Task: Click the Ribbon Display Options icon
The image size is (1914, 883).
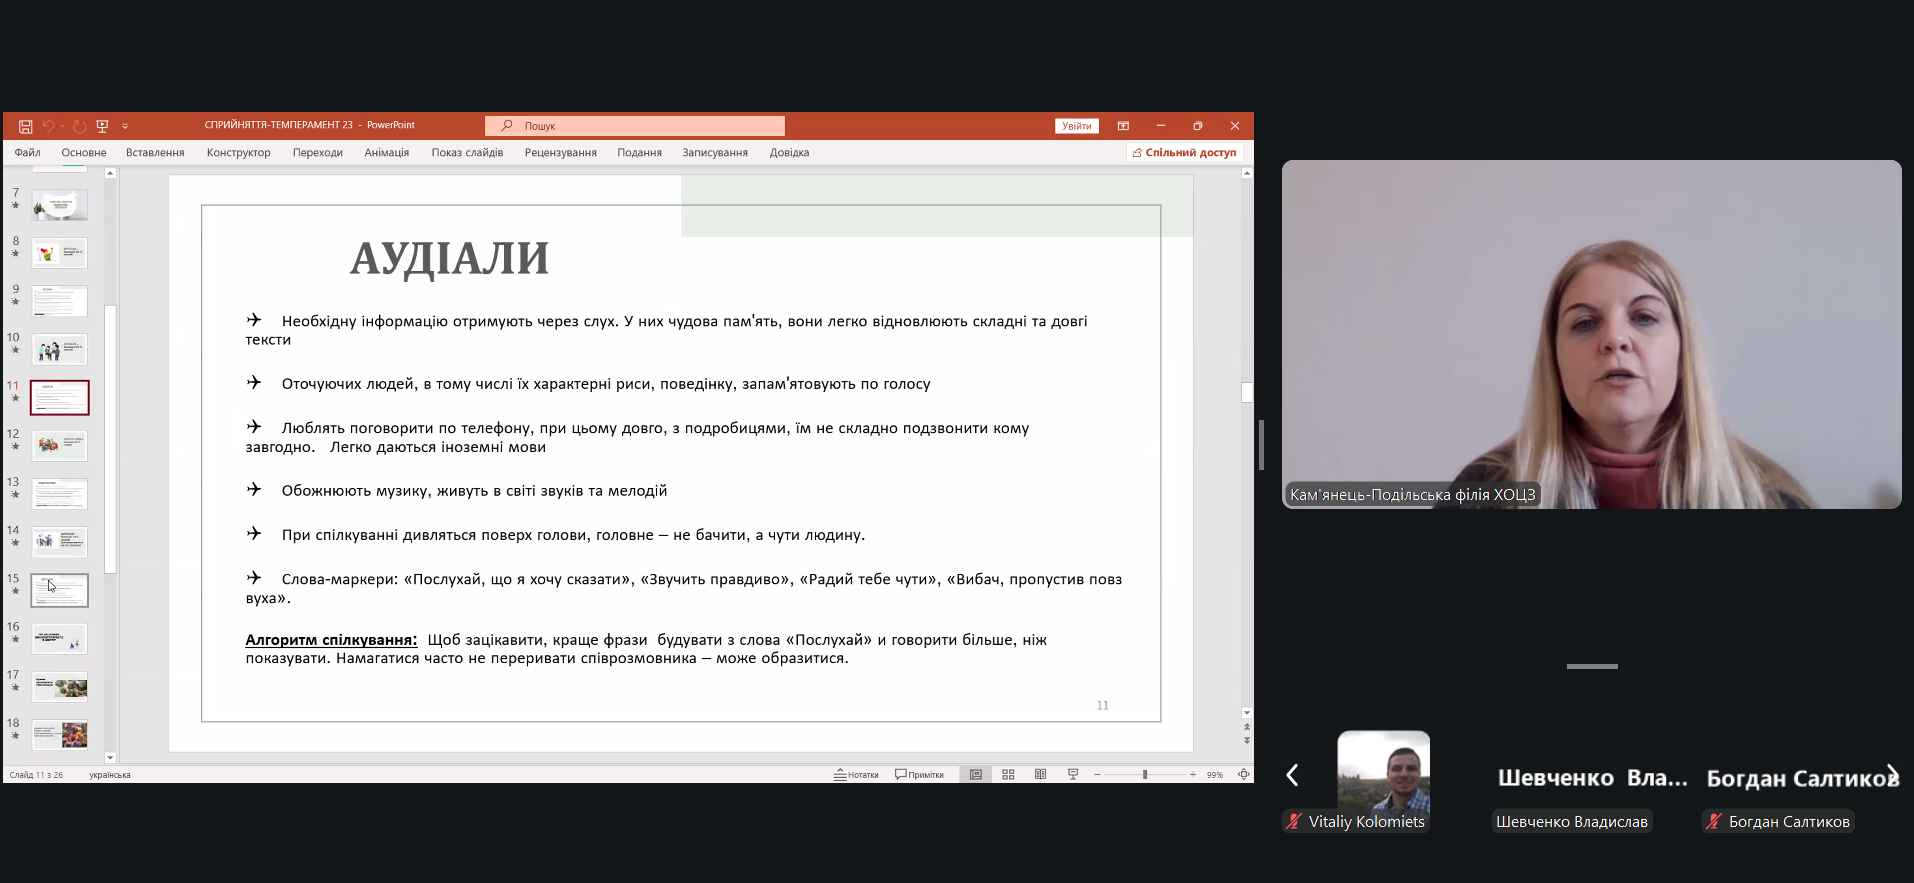Action: 1123,126
